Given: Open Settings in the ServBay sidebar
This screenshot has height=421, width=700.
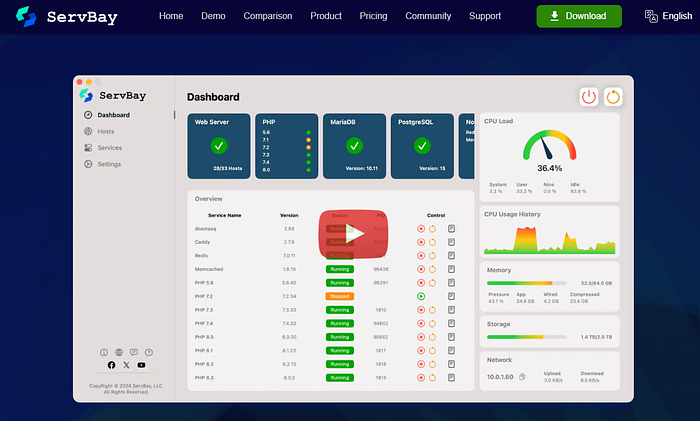Looking at the screenshot, I should coord(102,164).
